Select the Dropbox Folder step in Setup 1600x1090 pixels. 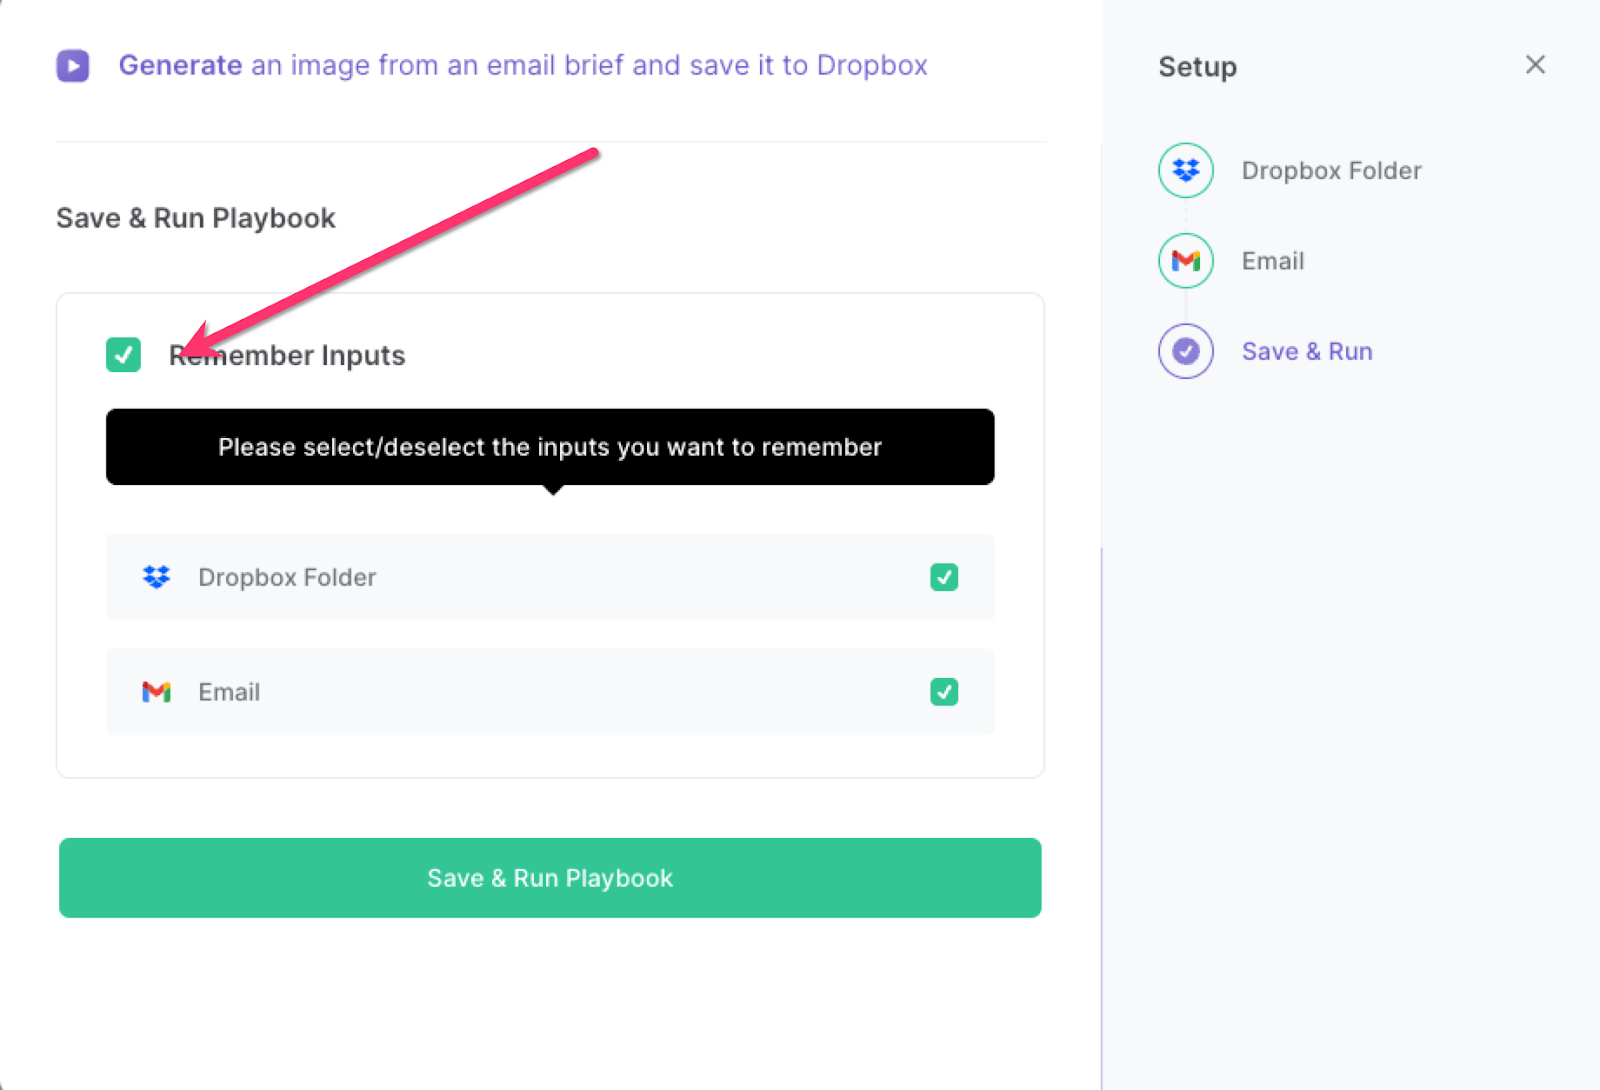[x=1331, y=170]
